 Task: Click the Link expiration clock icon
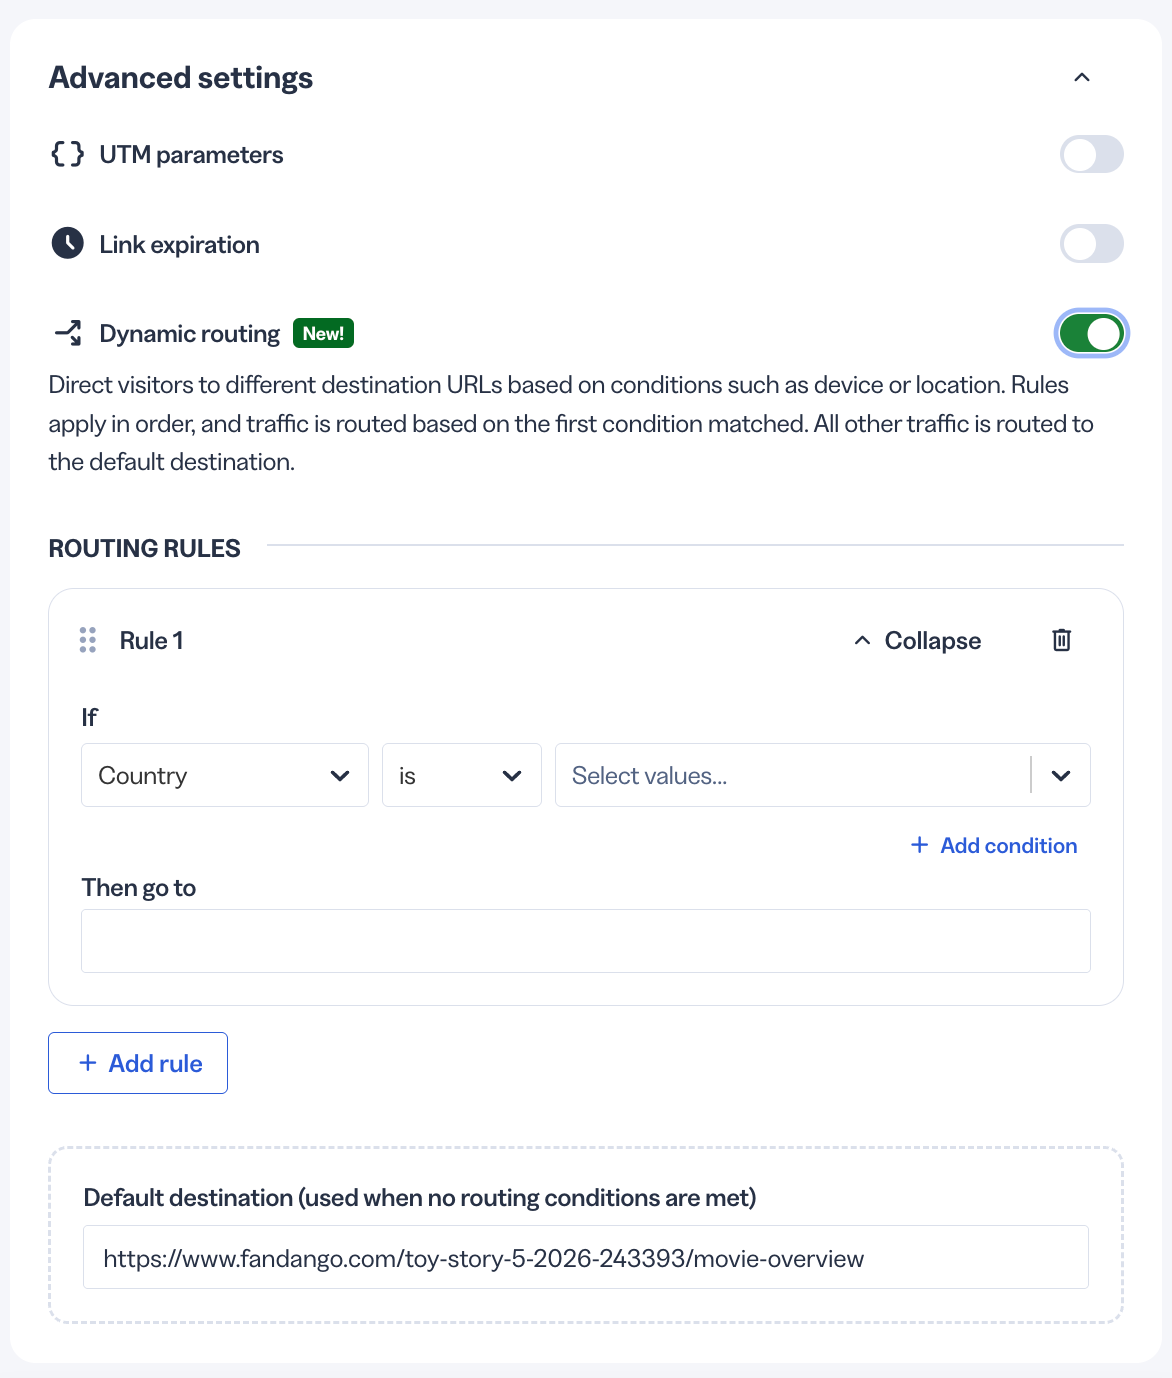click(x=67, y=243)
